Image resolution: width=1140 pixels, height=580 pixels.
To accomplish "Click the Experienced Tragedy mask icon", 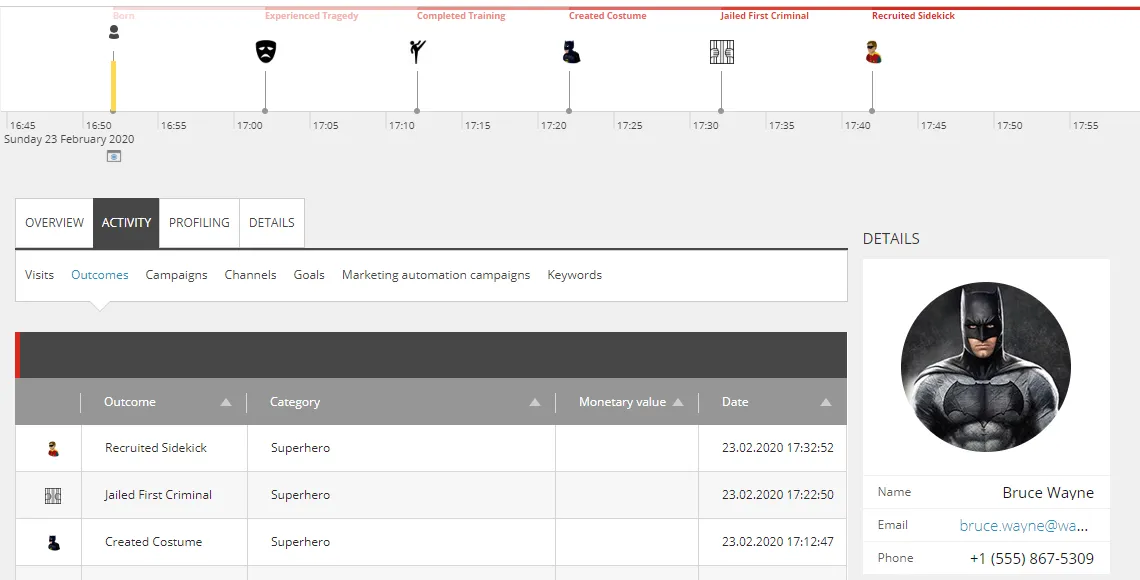I will [x=266, y=51].
